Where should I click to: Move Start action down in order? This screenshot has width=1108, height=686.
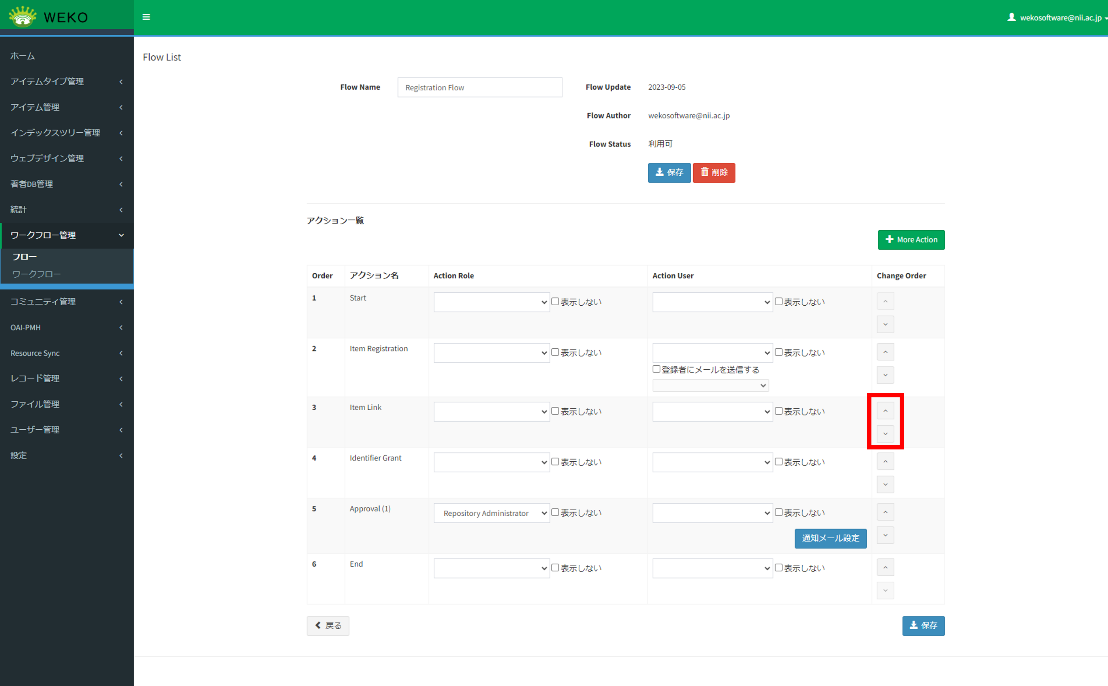coord(885,324)
